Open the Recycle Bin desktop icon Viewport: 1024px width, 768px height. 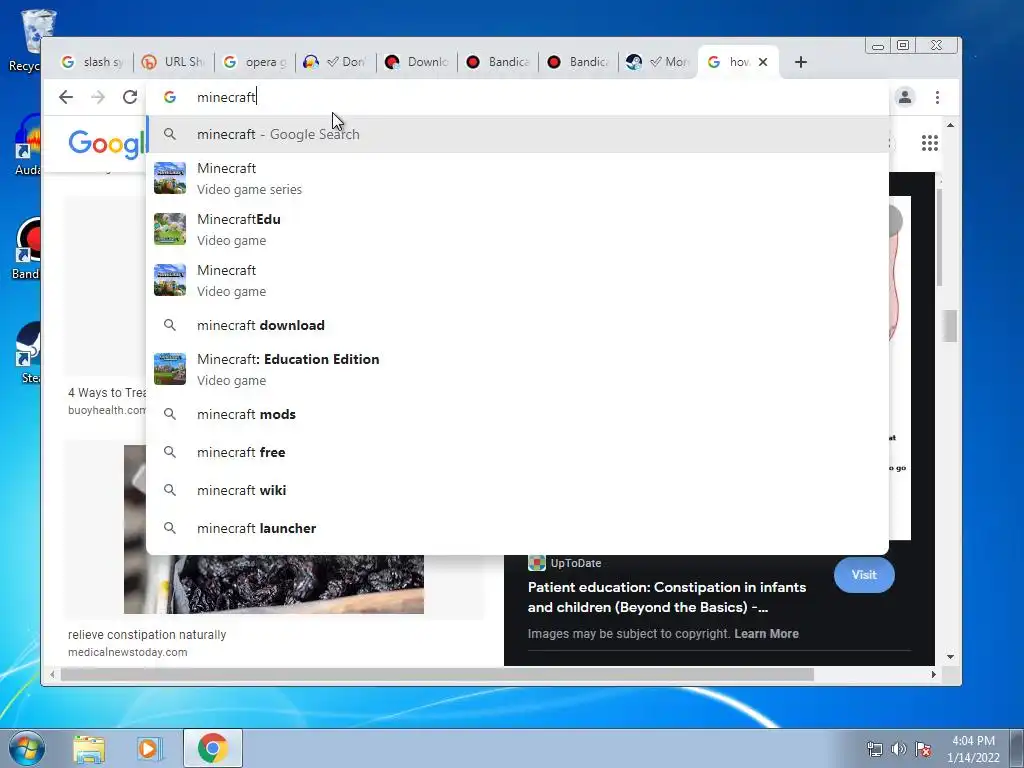tap(29, 40)
